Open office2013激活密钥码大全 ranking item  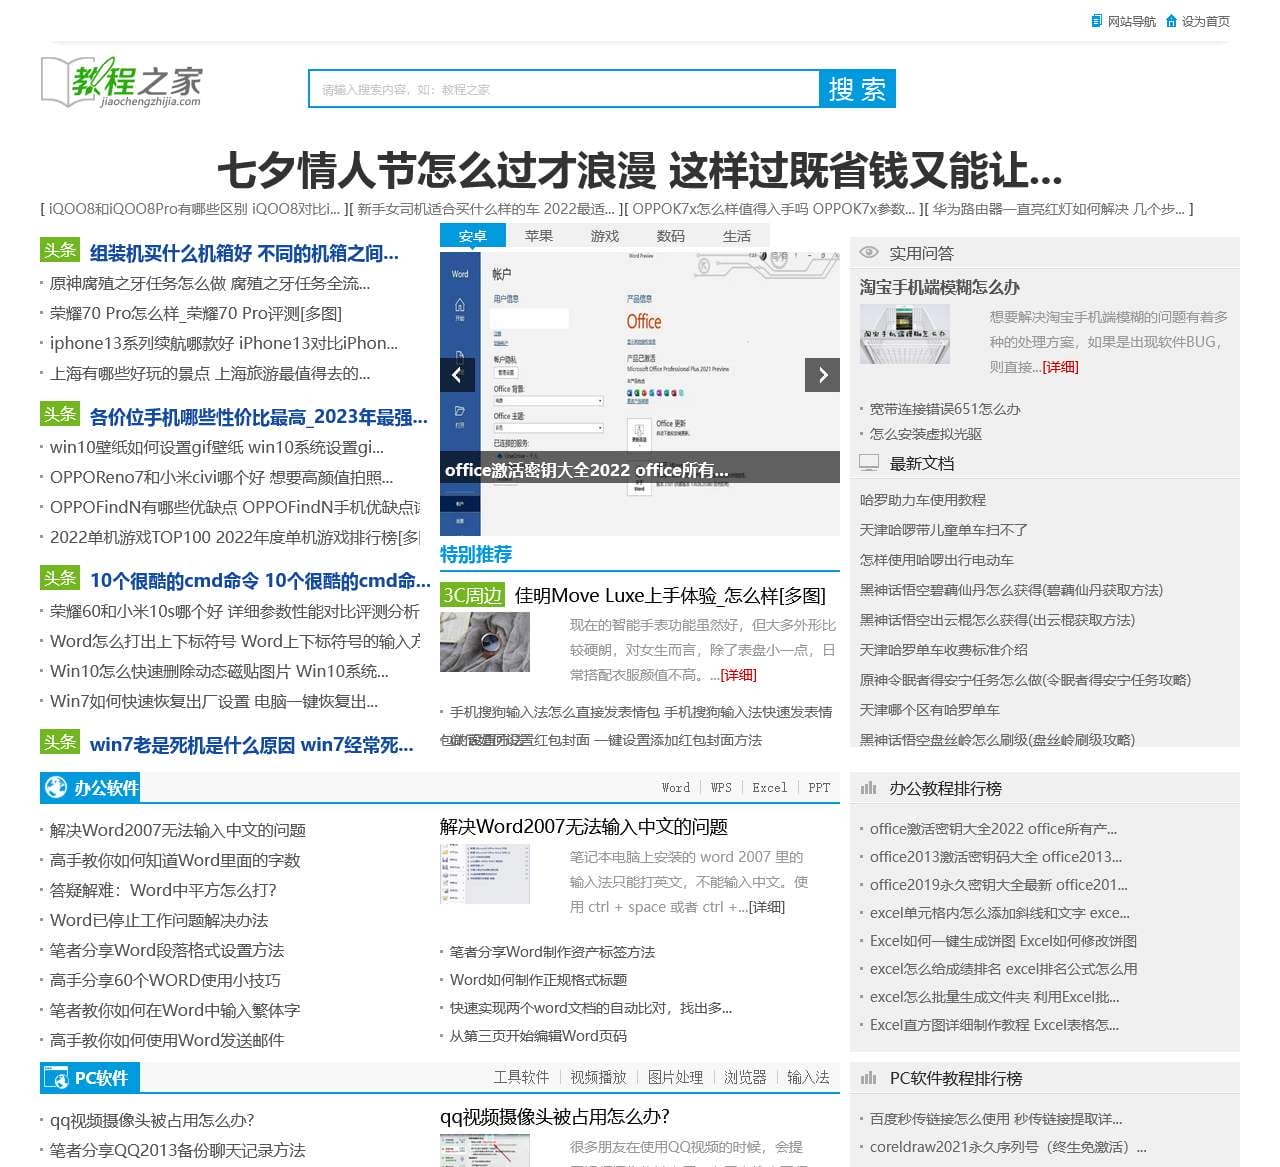[996, 857]
